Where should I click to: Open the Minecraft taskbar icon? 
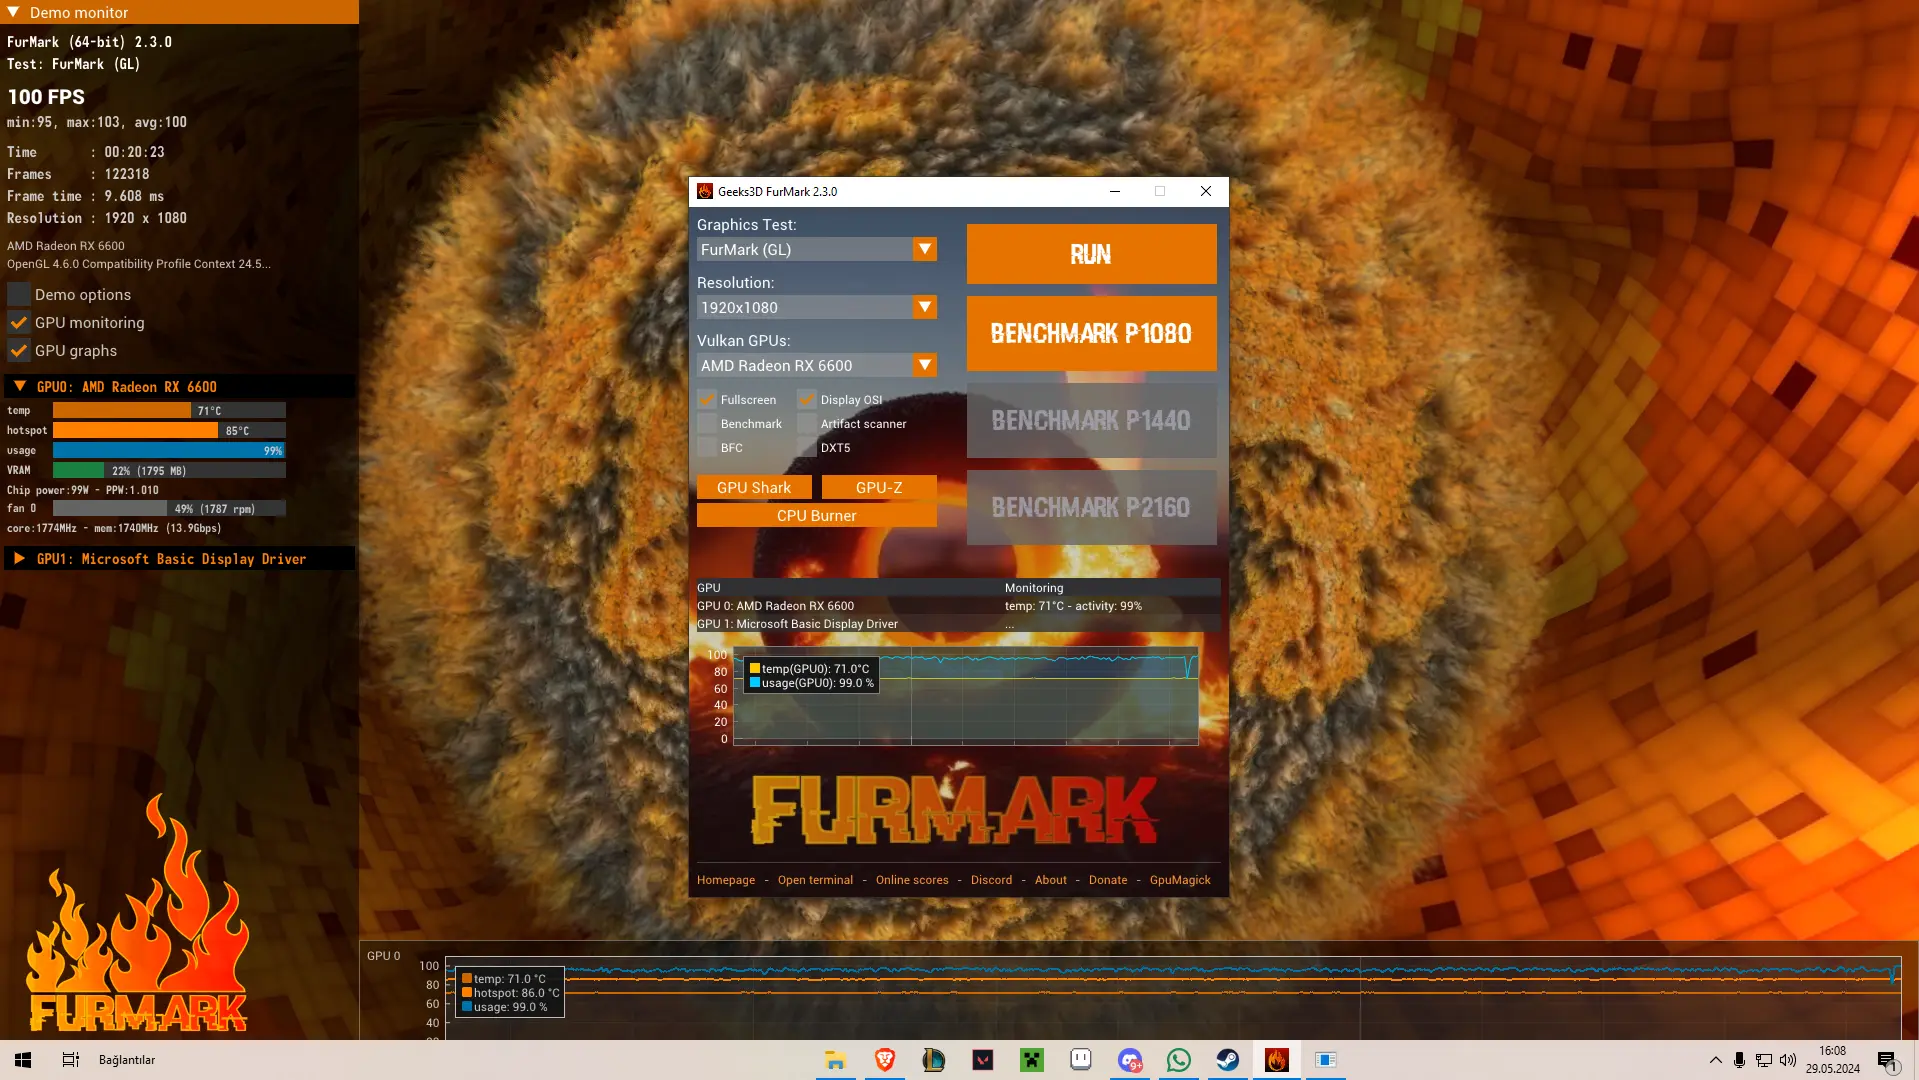click(x=1031, y=1060)
